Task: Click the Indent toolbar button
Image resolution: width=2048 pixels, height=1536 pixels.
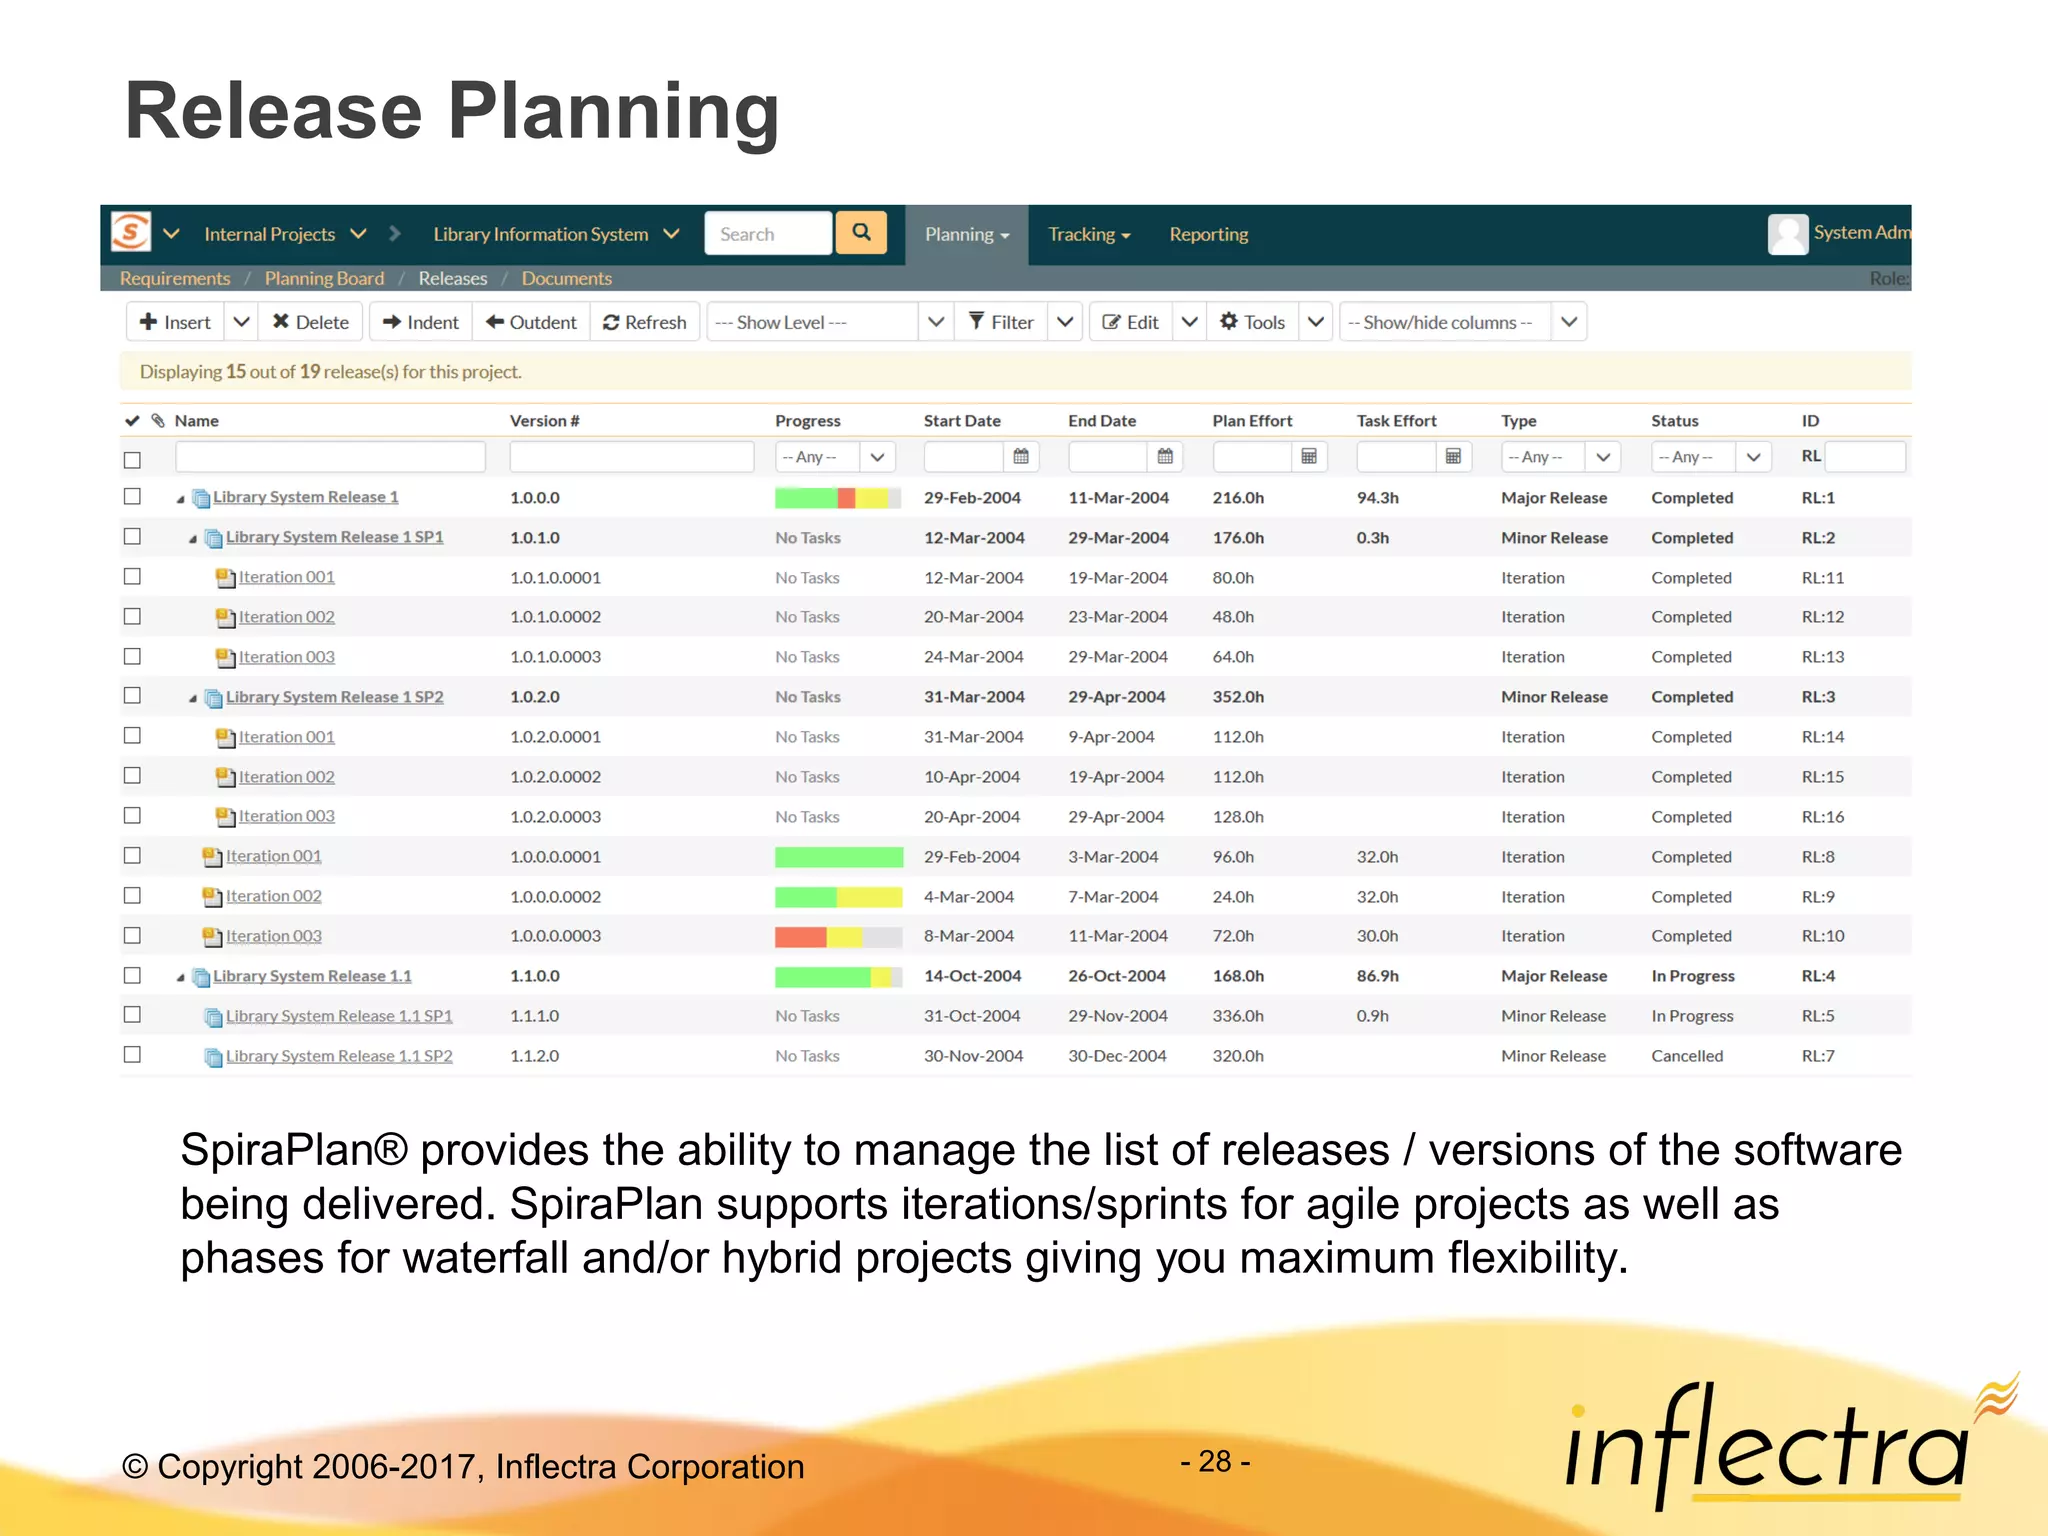Action: pyautogui.click(x=421, y=322)
